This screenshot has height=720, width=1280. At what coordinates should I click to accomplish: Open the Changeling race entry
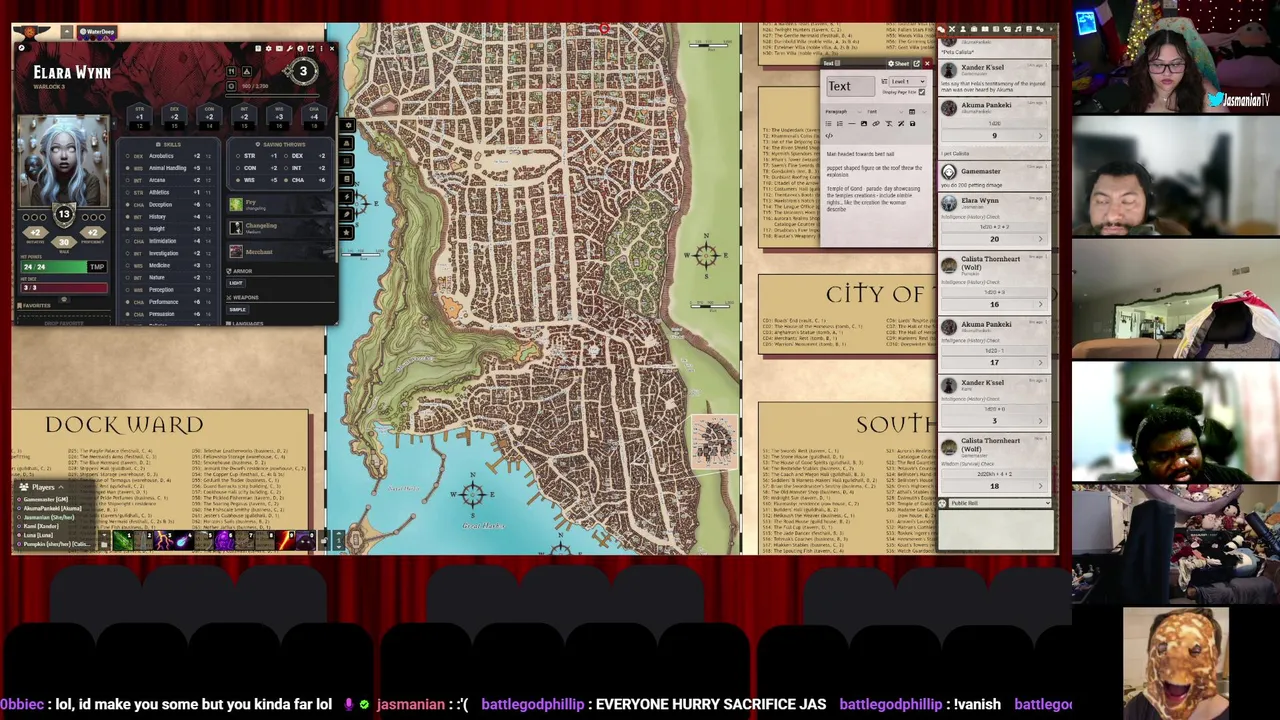pyautogui.click(x=280, y=228)
